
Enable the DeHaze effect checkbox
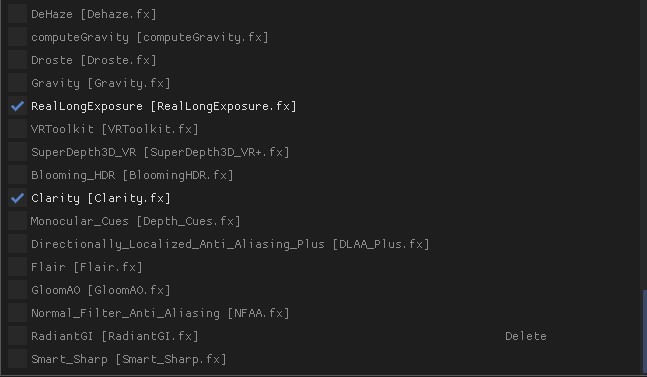pyautogui.click(x=17, y=14)
